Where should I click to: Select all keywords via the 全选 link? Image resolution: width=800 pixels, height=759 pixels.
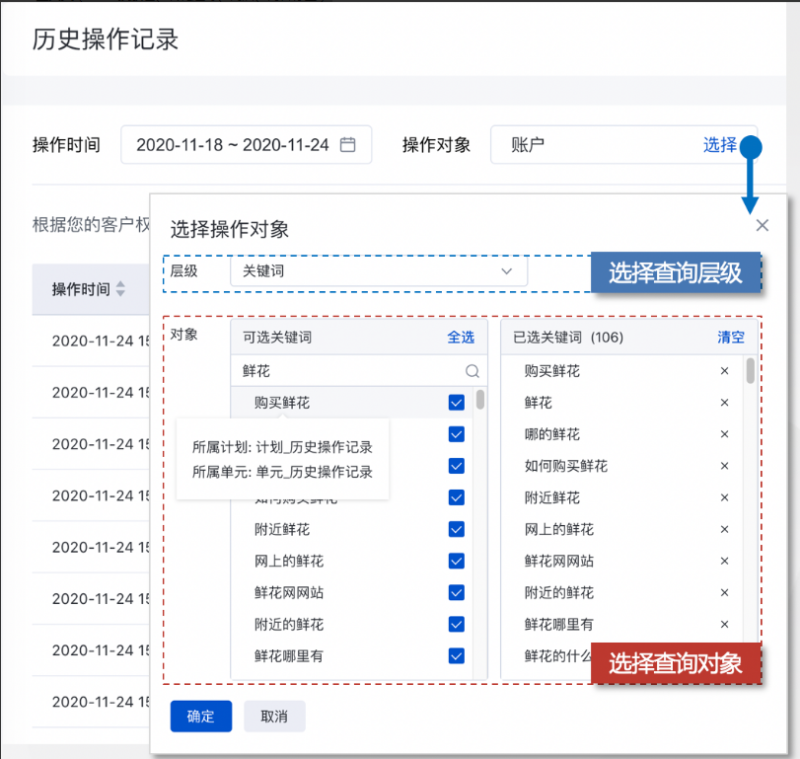pos(462,337)
